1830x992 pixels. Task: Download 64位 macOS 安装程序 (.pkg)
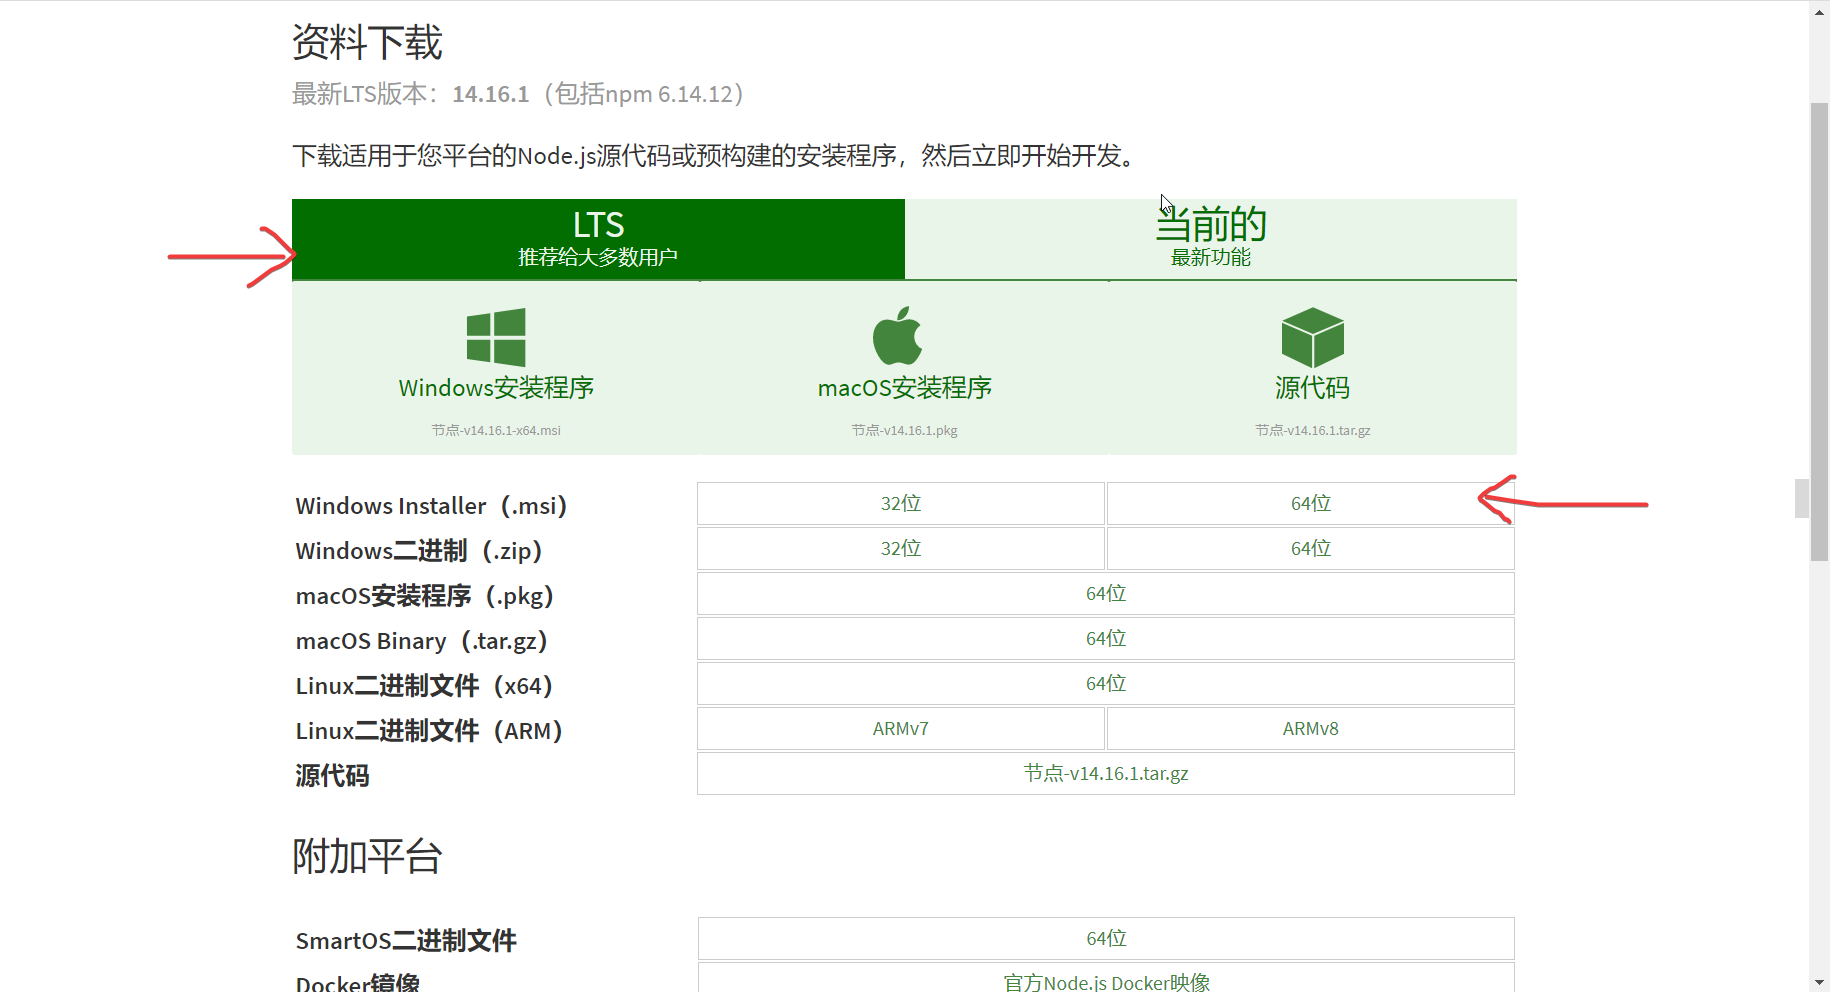point(1105,593)
